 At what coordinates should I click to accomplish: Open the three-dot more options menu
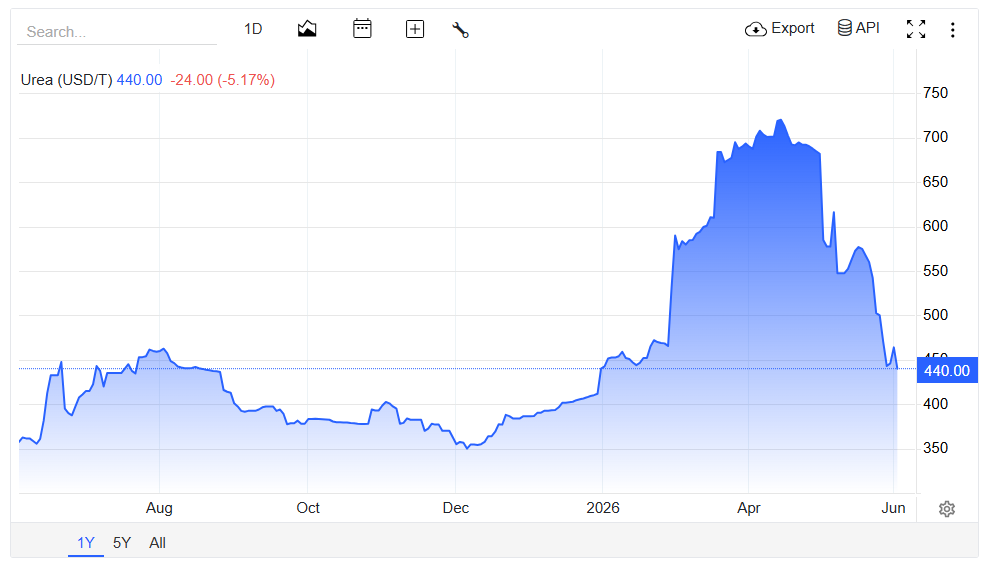point(952,30)
